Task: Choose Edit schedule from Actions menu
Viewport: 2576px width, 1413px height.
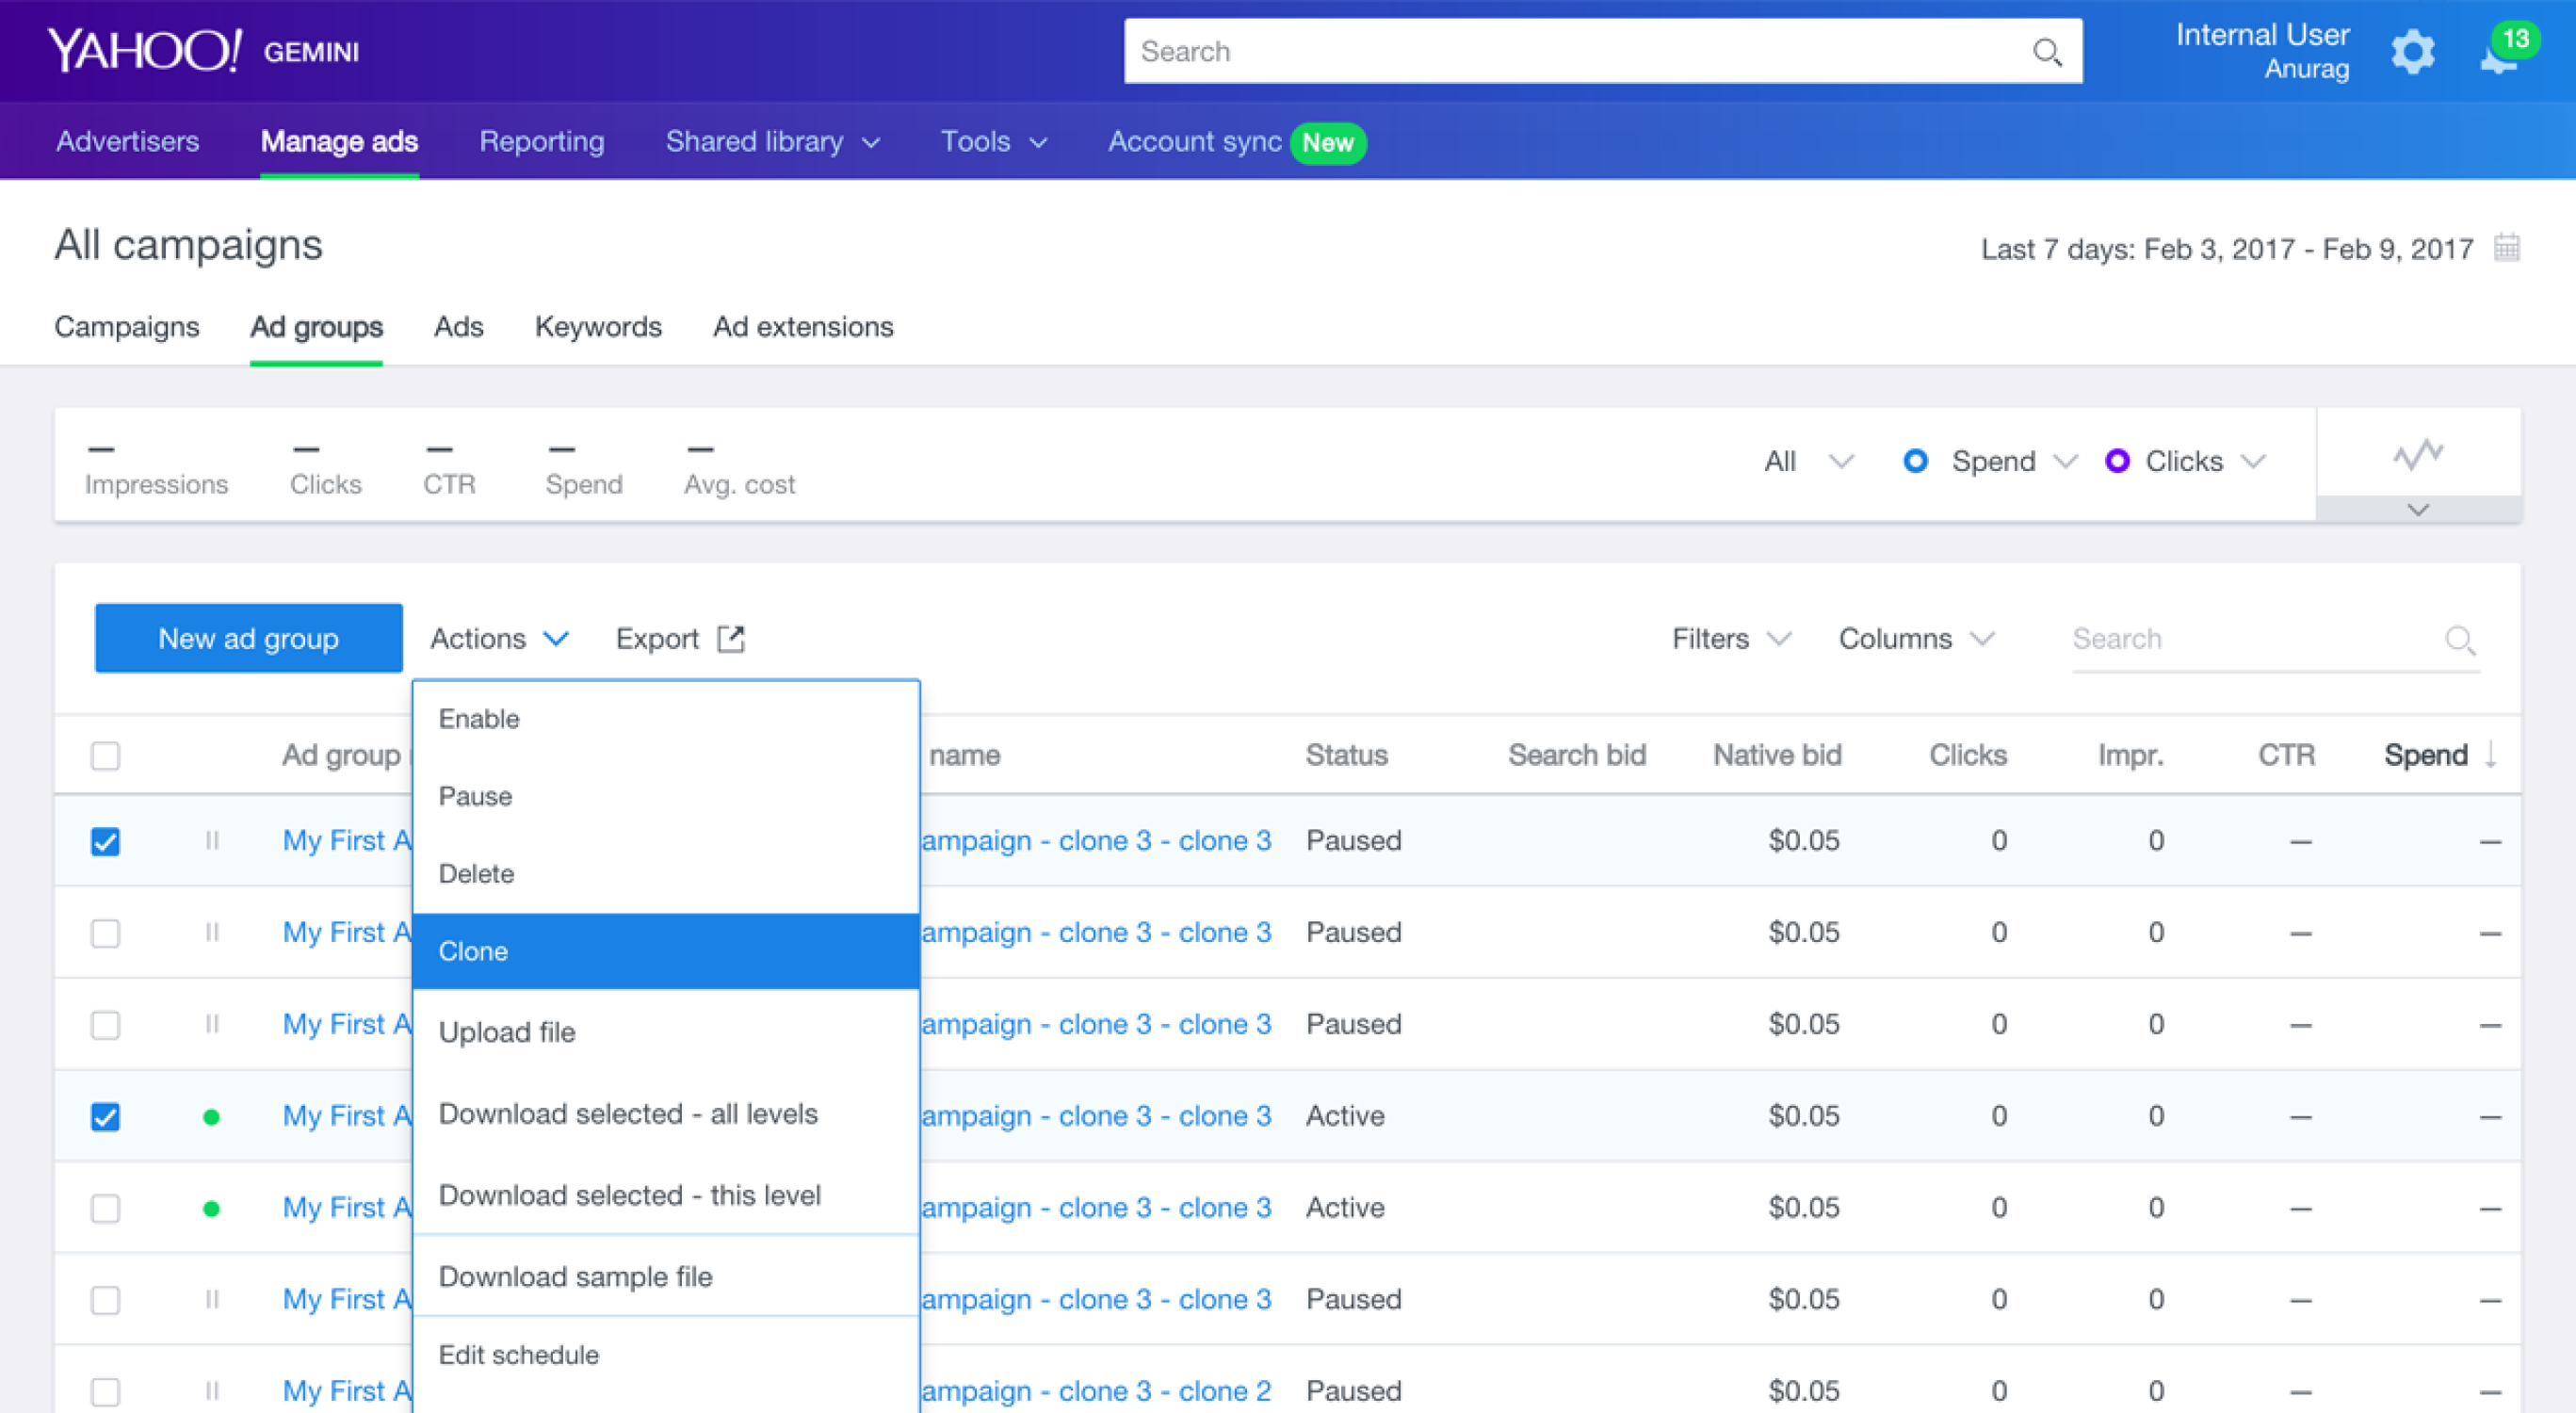Action: point(666,1355)
